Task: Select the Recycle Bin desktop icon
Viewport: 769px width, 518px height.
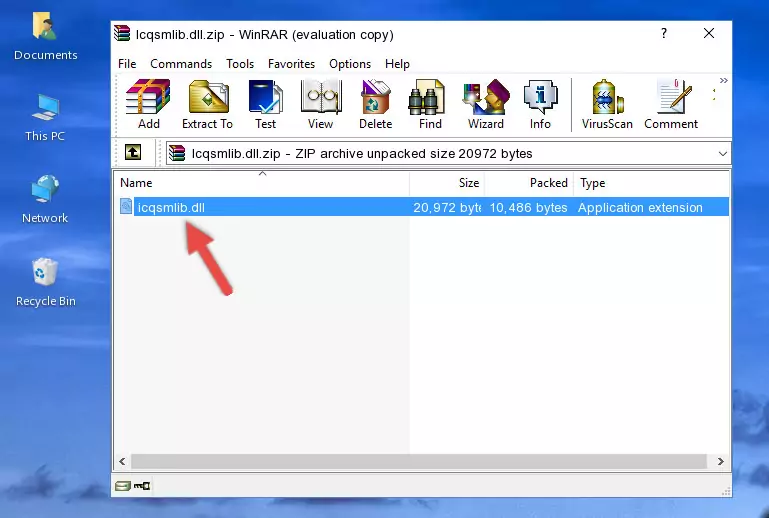Action: (45, 283)
